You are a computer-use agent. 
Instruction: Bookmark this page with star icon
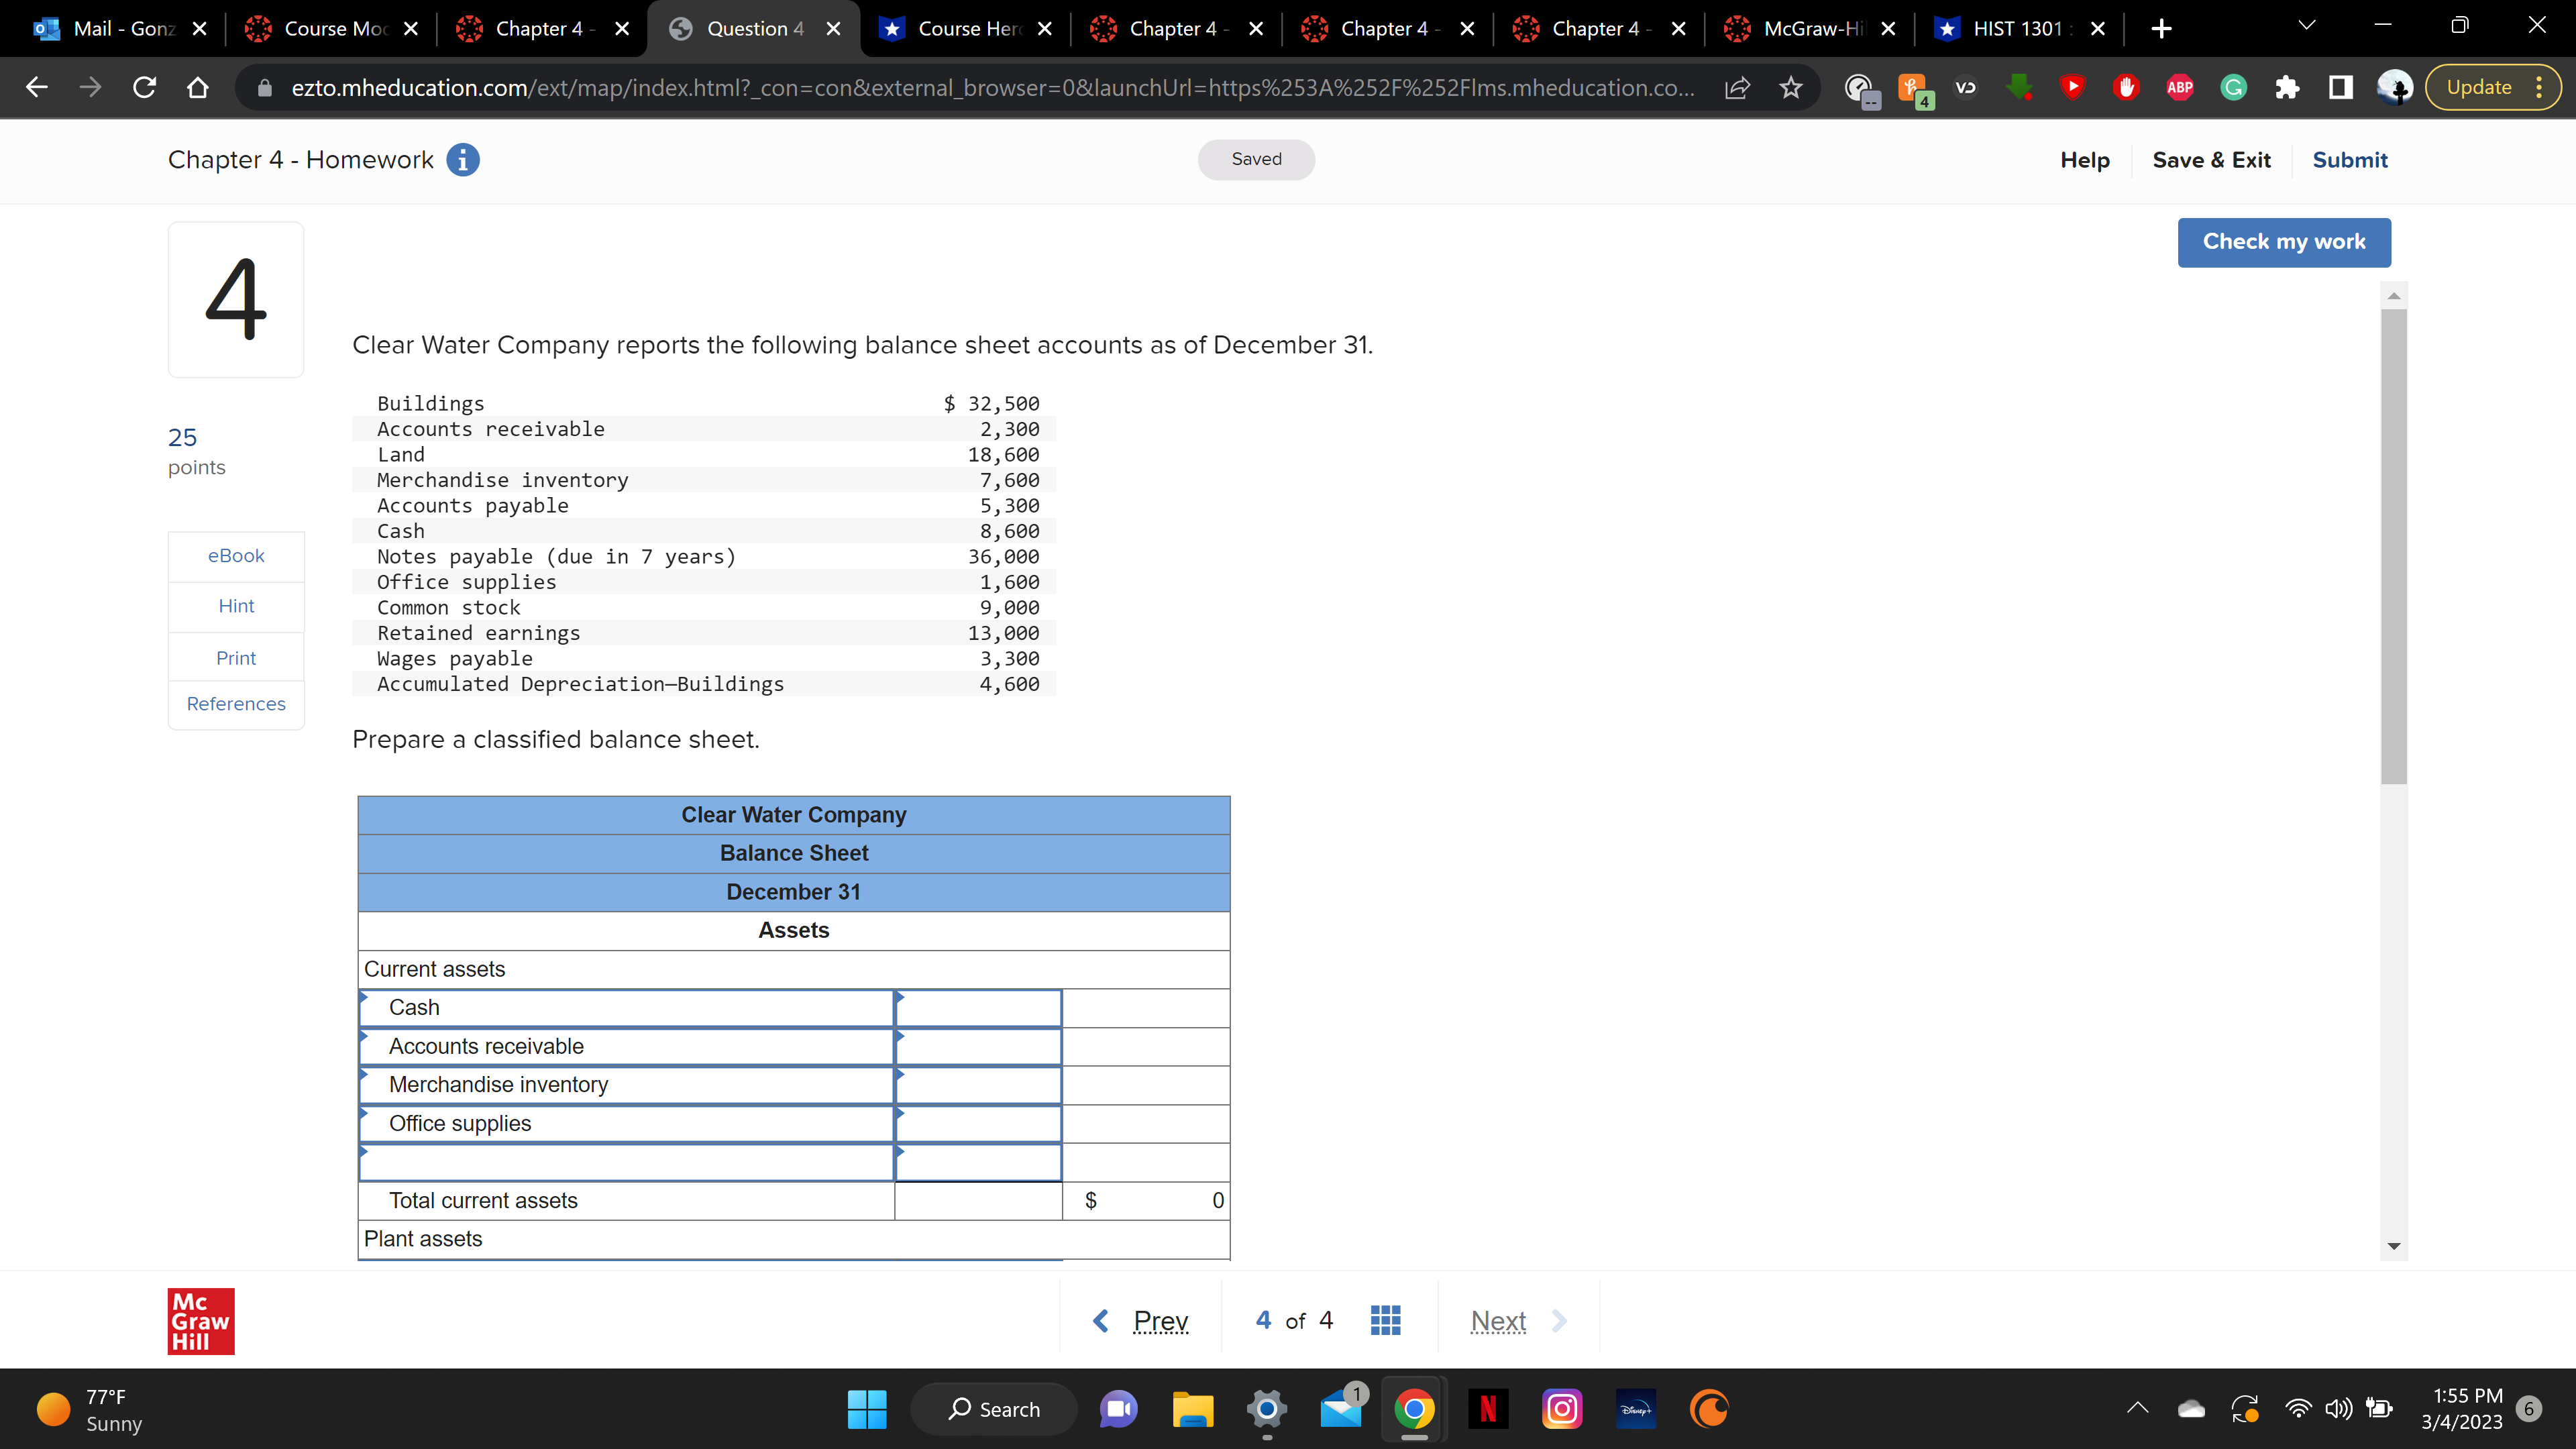pos(1790,88)
